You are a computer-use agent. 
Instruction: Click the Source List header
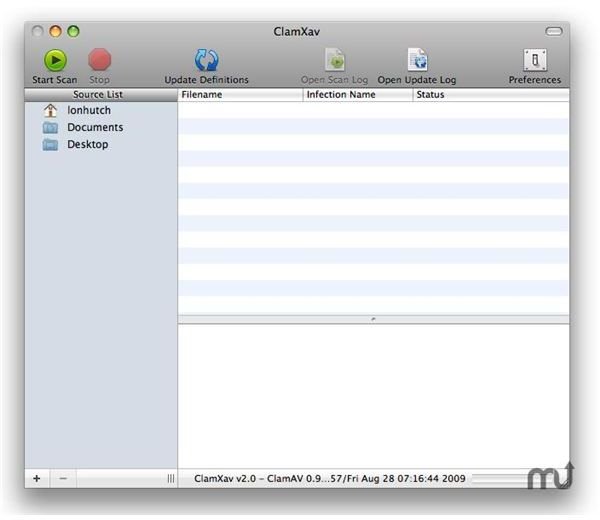pos(101,95)
